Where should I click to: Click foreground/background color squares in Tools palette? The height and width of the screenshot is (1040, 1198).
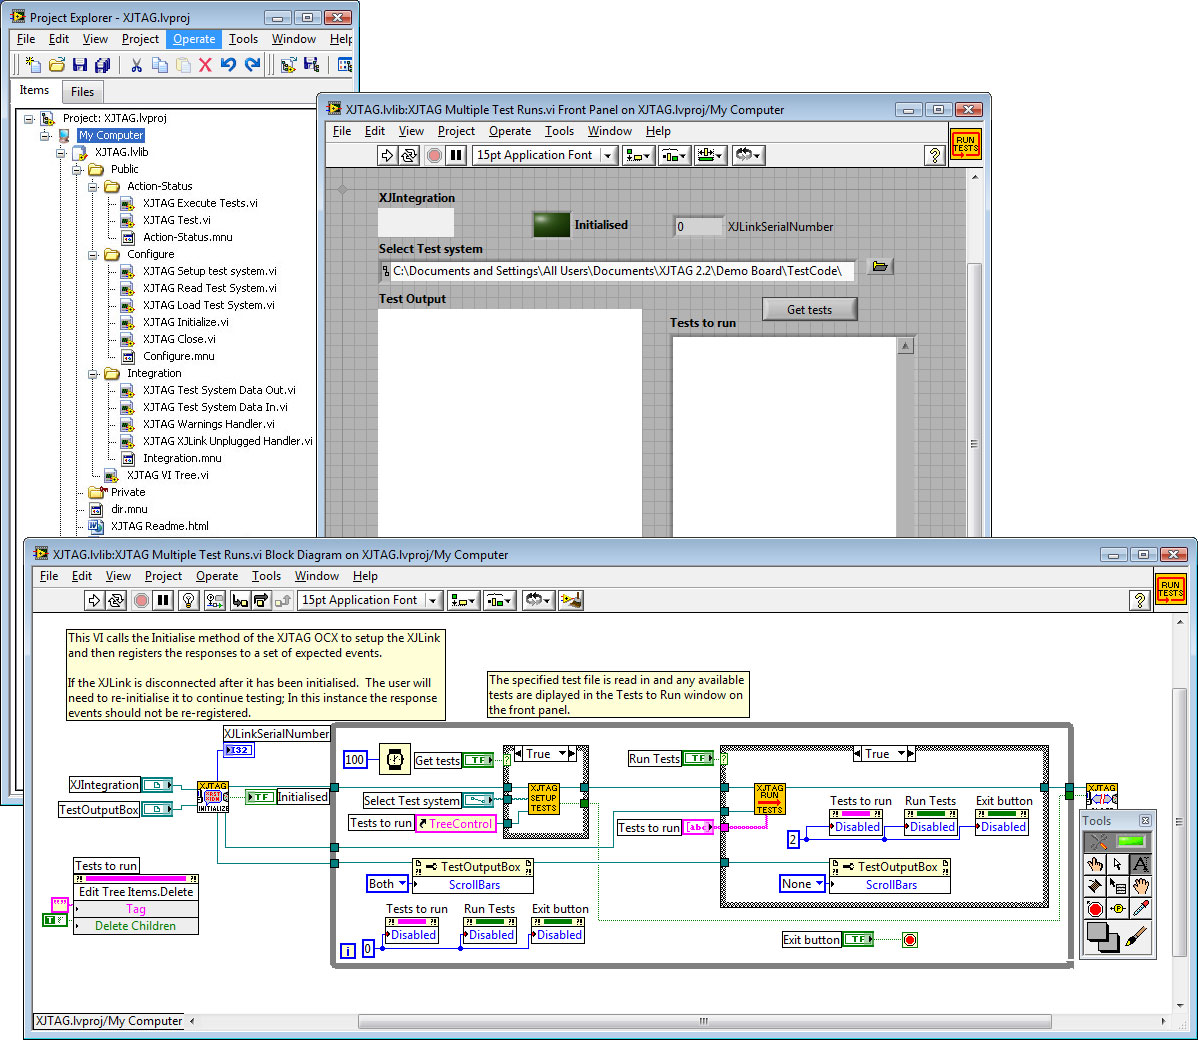tap(1102, 937)
